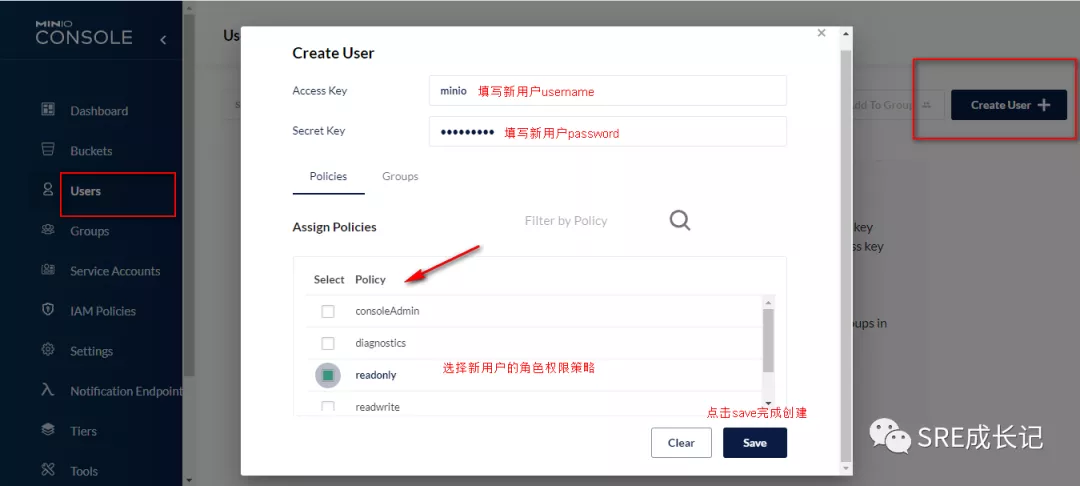Viewport: 1080px width, 486px height.
Task: Click the policy list scrollbar thumb
Action: point(768,341)
